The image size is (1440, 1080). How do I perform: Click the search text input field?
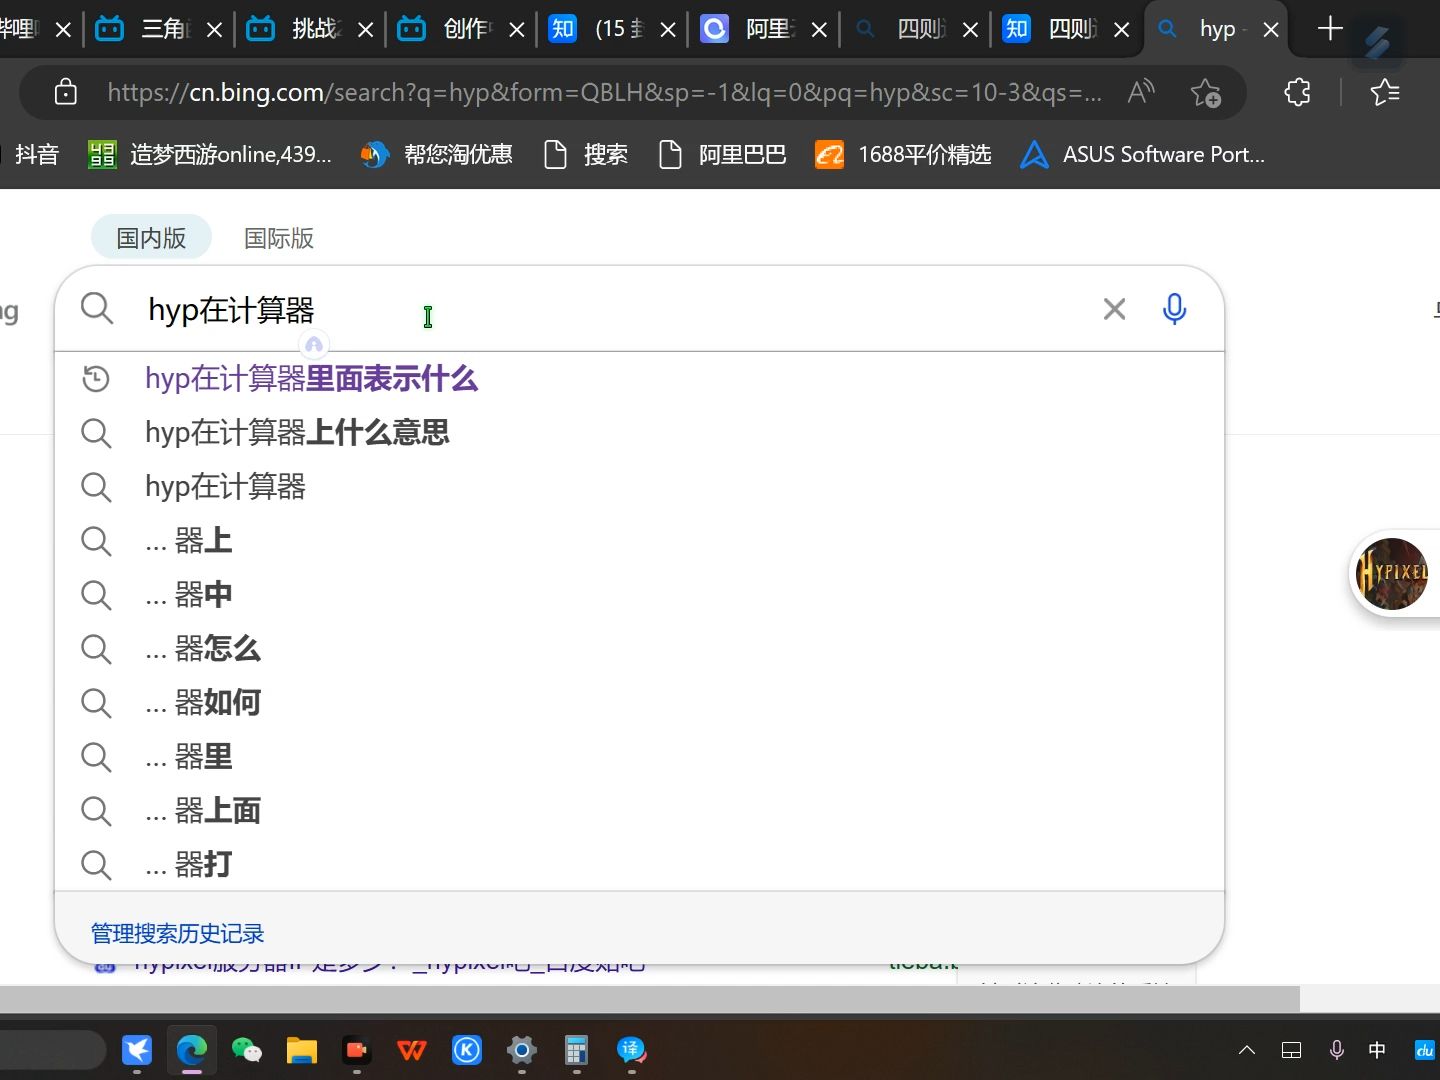(x=610, y=309)
